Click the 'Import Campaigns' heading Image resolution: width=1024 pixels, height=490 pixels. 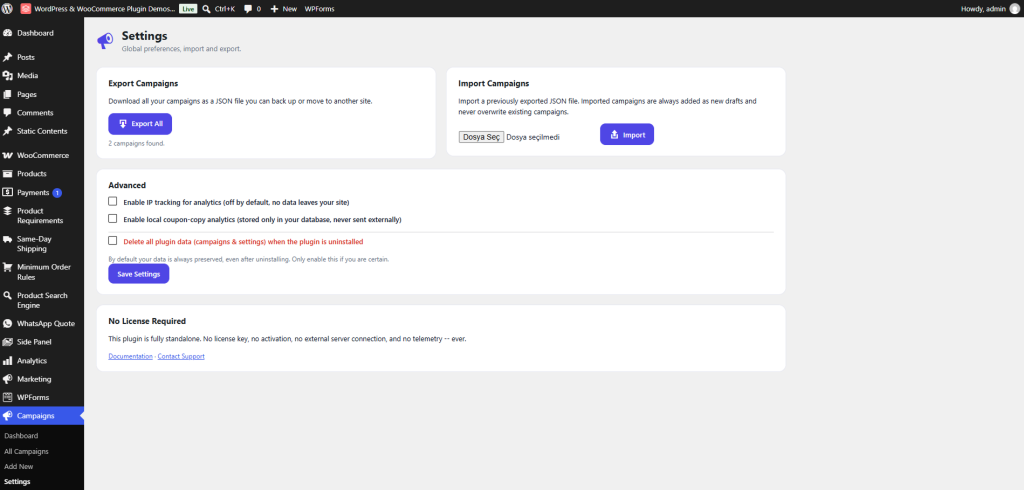pyautogui.click(x=494, y=84)
